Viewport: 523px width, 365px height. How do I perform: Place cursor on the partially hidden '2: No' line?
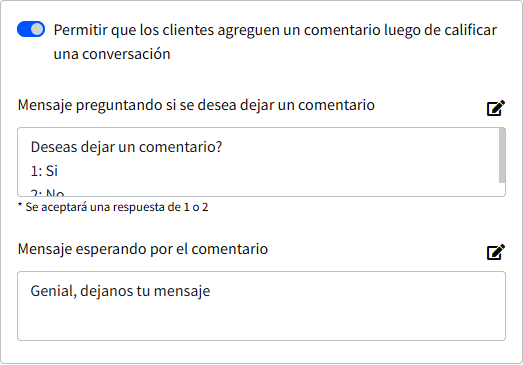click(x=47, y=193)
